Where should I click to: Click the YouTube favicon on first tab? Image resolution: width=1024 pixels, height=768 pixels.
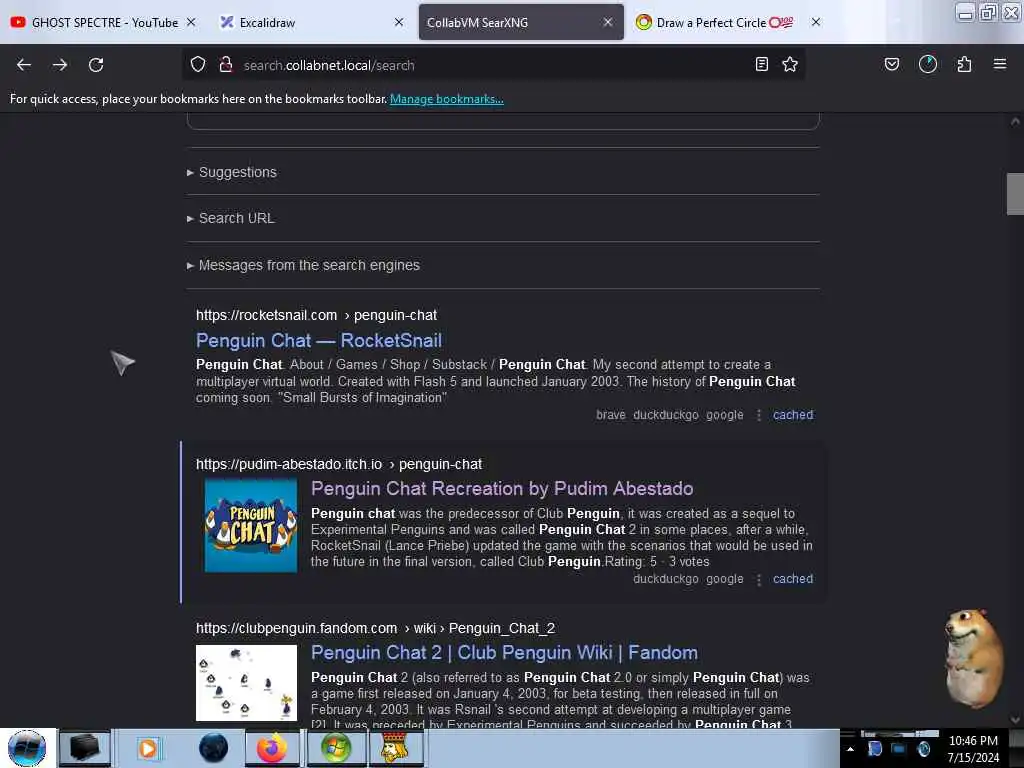pyautogui.click(x=18, y=22)
